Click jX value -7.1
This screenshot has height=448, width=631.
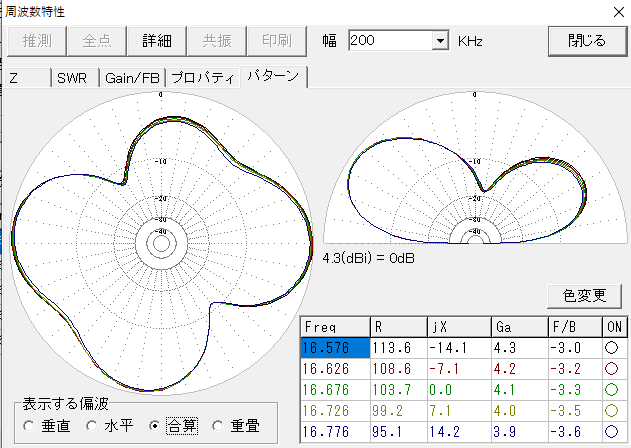459,369
